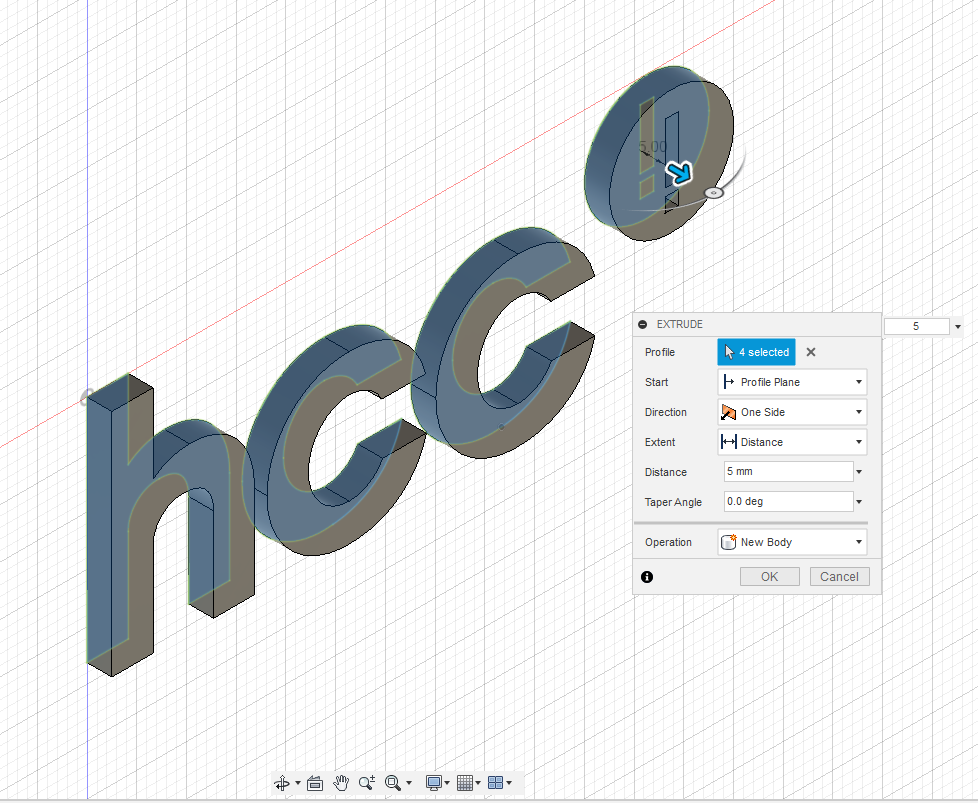Click the Zoom Window fit icon
This screenshot has height=803, width=978.
point(393,782)
